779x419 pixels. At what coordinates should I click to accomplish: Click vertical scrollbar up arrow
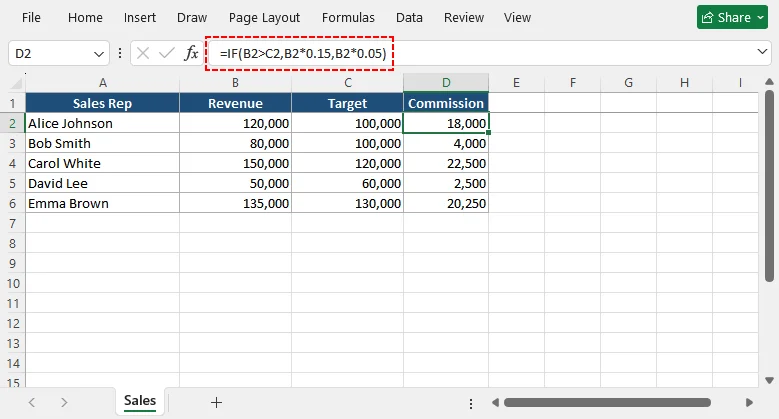769,82
